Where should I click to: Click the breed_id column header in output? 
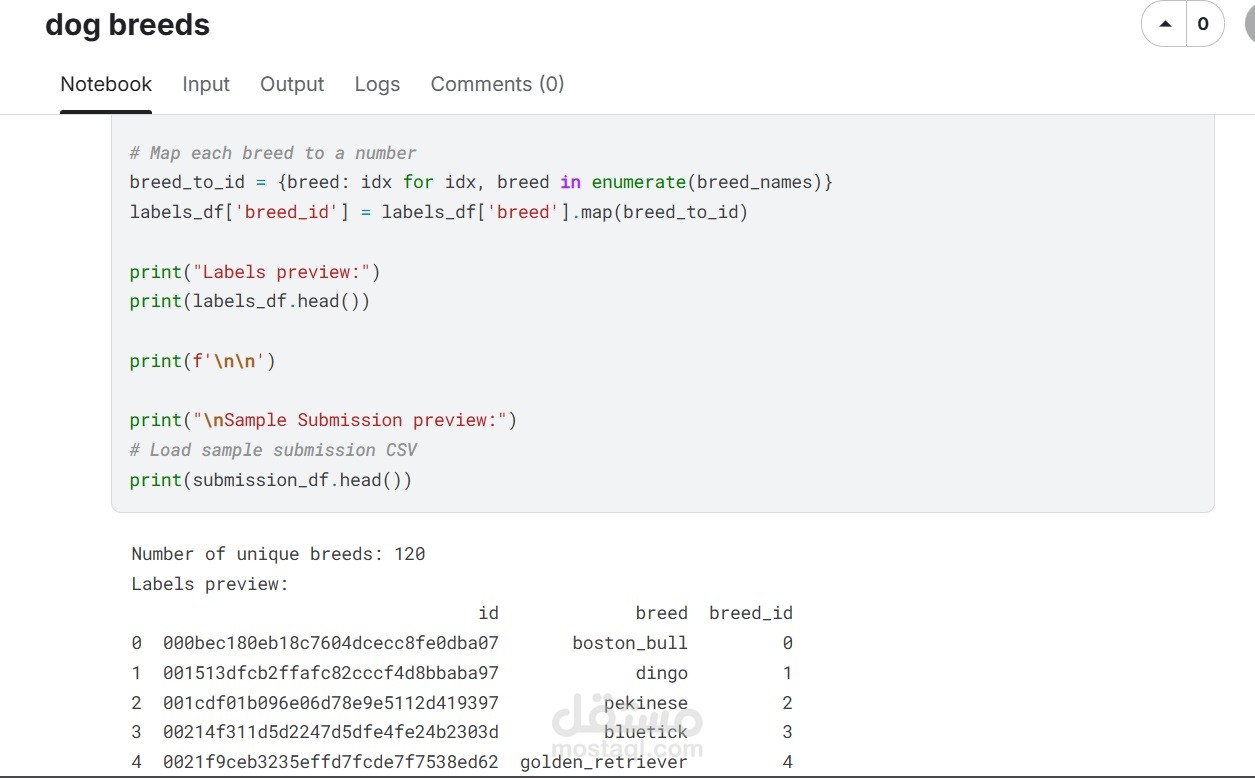(751, 613)
